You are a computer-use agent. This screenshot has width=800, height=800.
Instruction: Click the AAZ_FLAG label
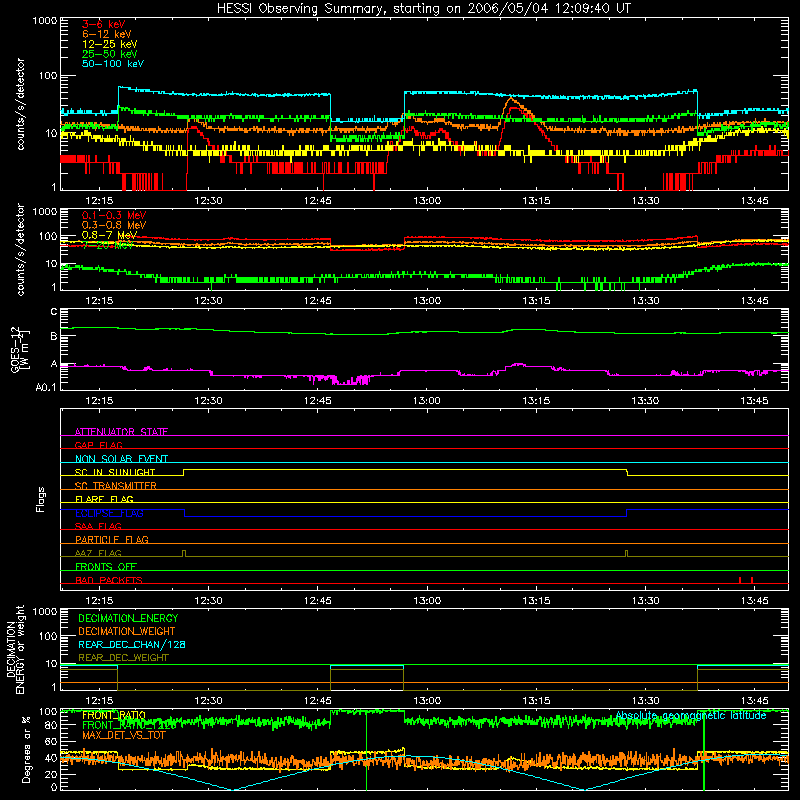tap(98, 553)
